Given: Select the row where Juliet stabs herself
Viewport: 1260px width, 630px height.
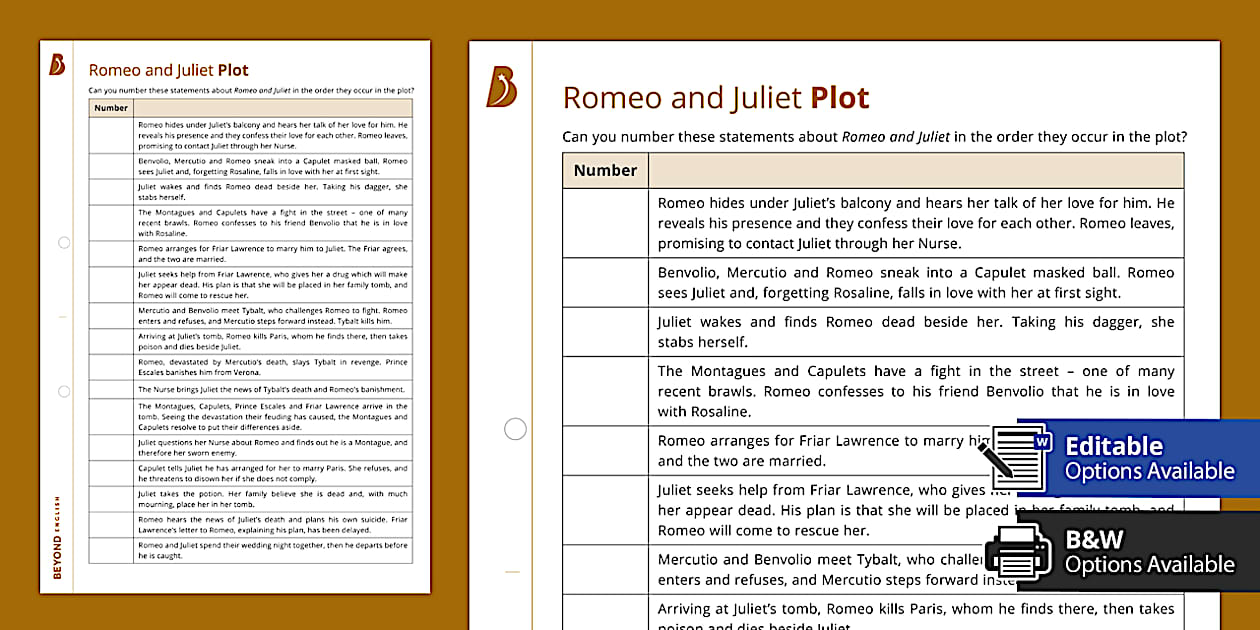Looking at the screenshot, I should (x=915, y=331).
